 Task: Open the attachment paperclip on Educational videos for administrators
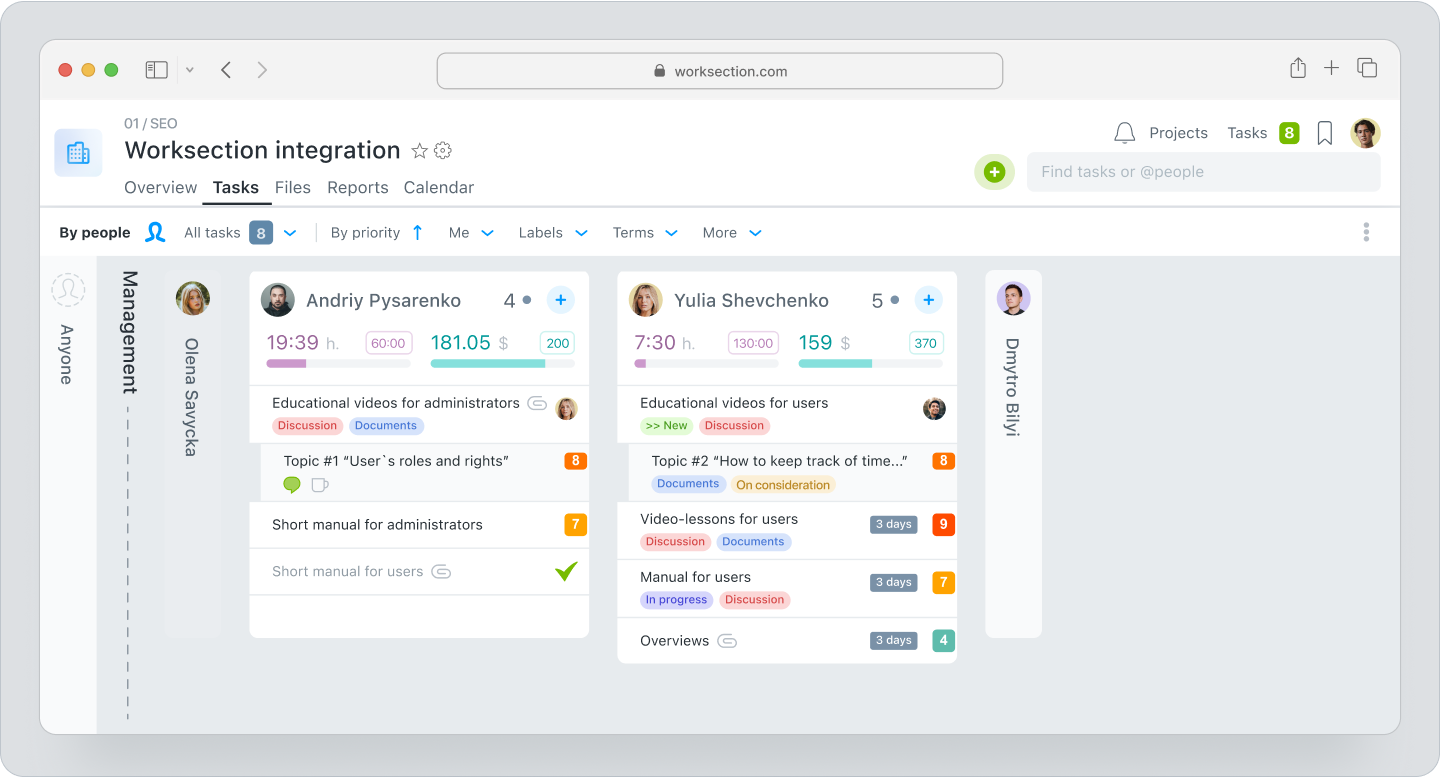coord(537,403)
